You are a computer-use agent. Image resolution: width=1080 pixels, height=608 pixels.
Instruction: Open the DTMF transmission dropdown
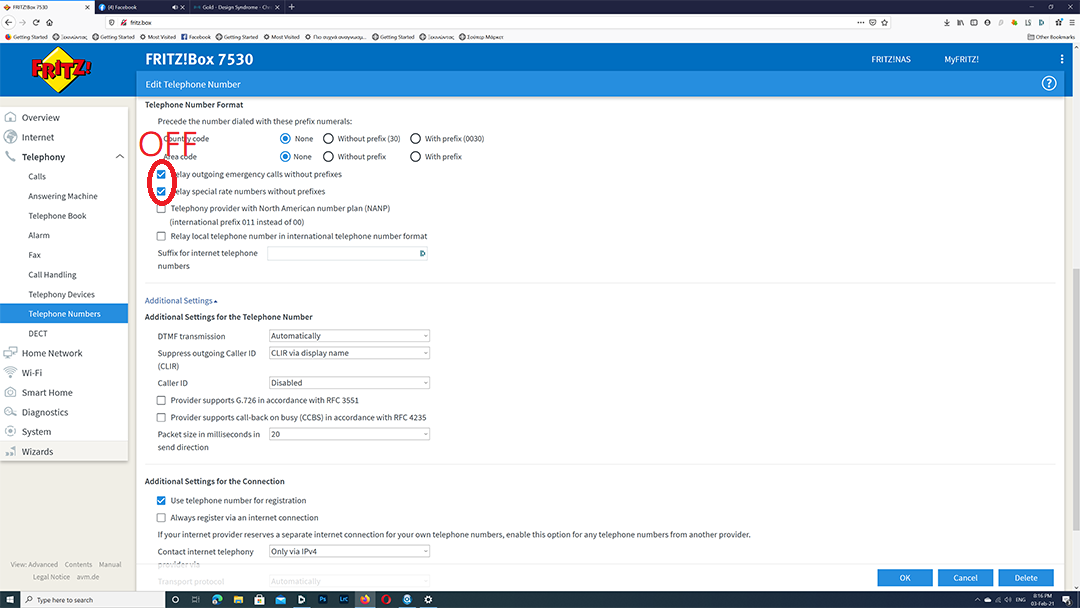349,336
